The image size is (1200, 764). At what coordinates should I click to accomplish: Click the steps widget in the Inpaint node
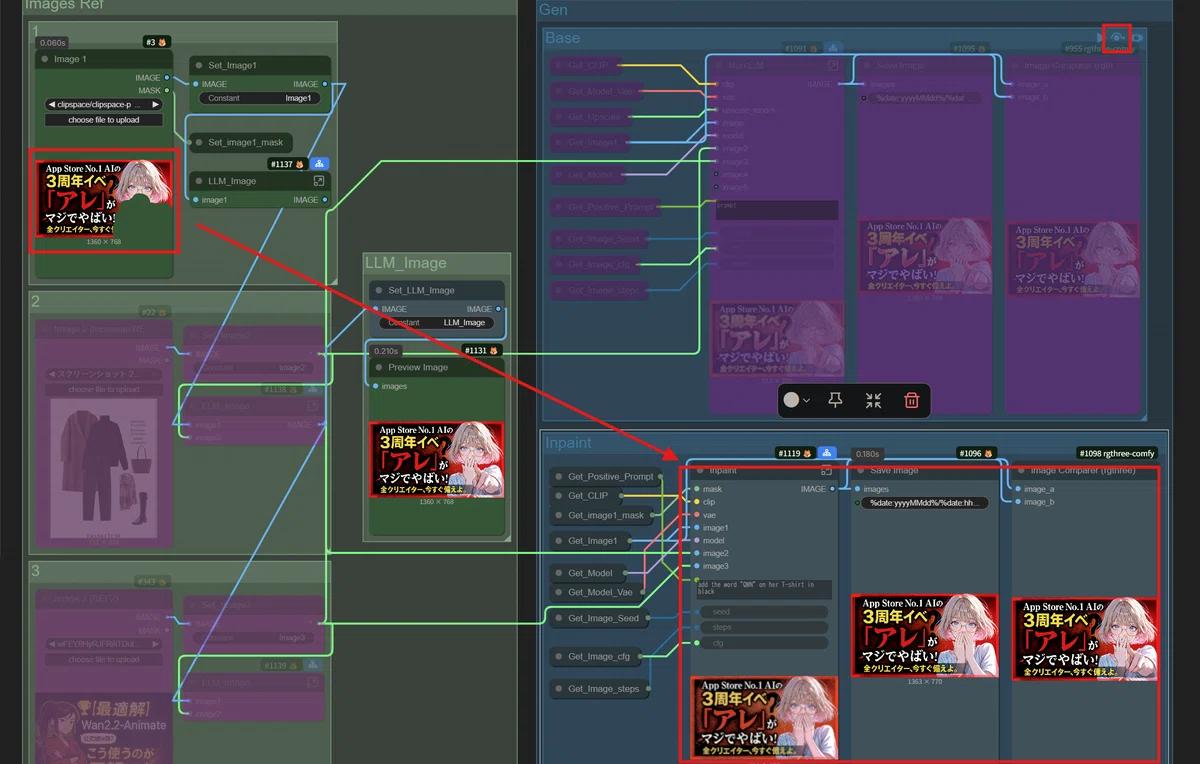763,628
